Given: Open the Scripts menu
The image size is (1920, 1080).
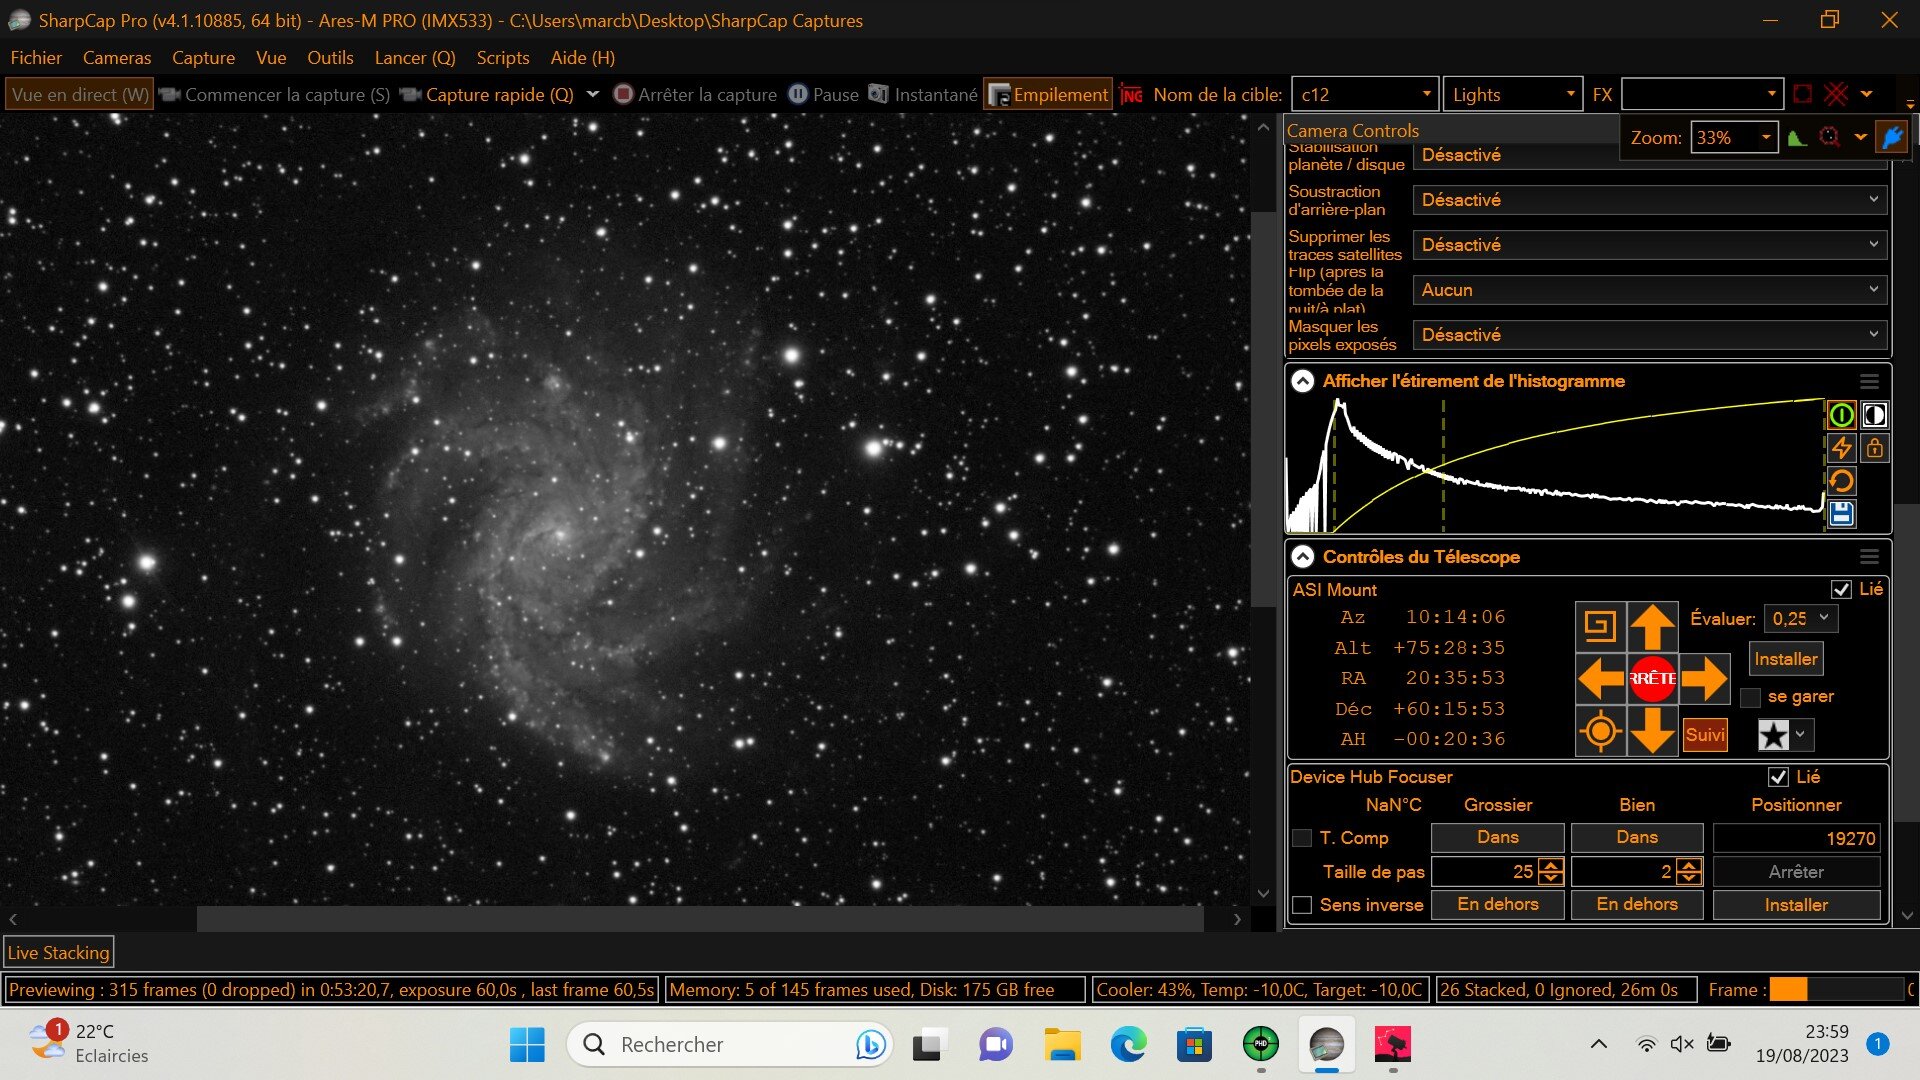Looking at the screenshot, I should point(502,58).
